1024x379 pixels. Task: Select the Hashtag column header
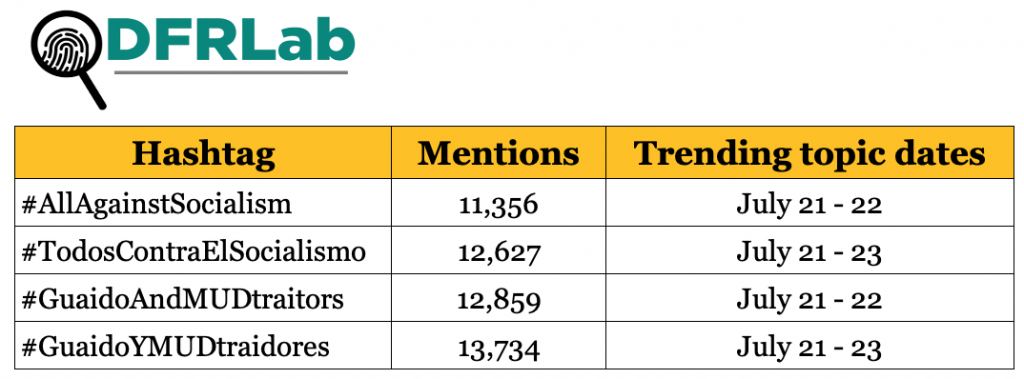203,152
